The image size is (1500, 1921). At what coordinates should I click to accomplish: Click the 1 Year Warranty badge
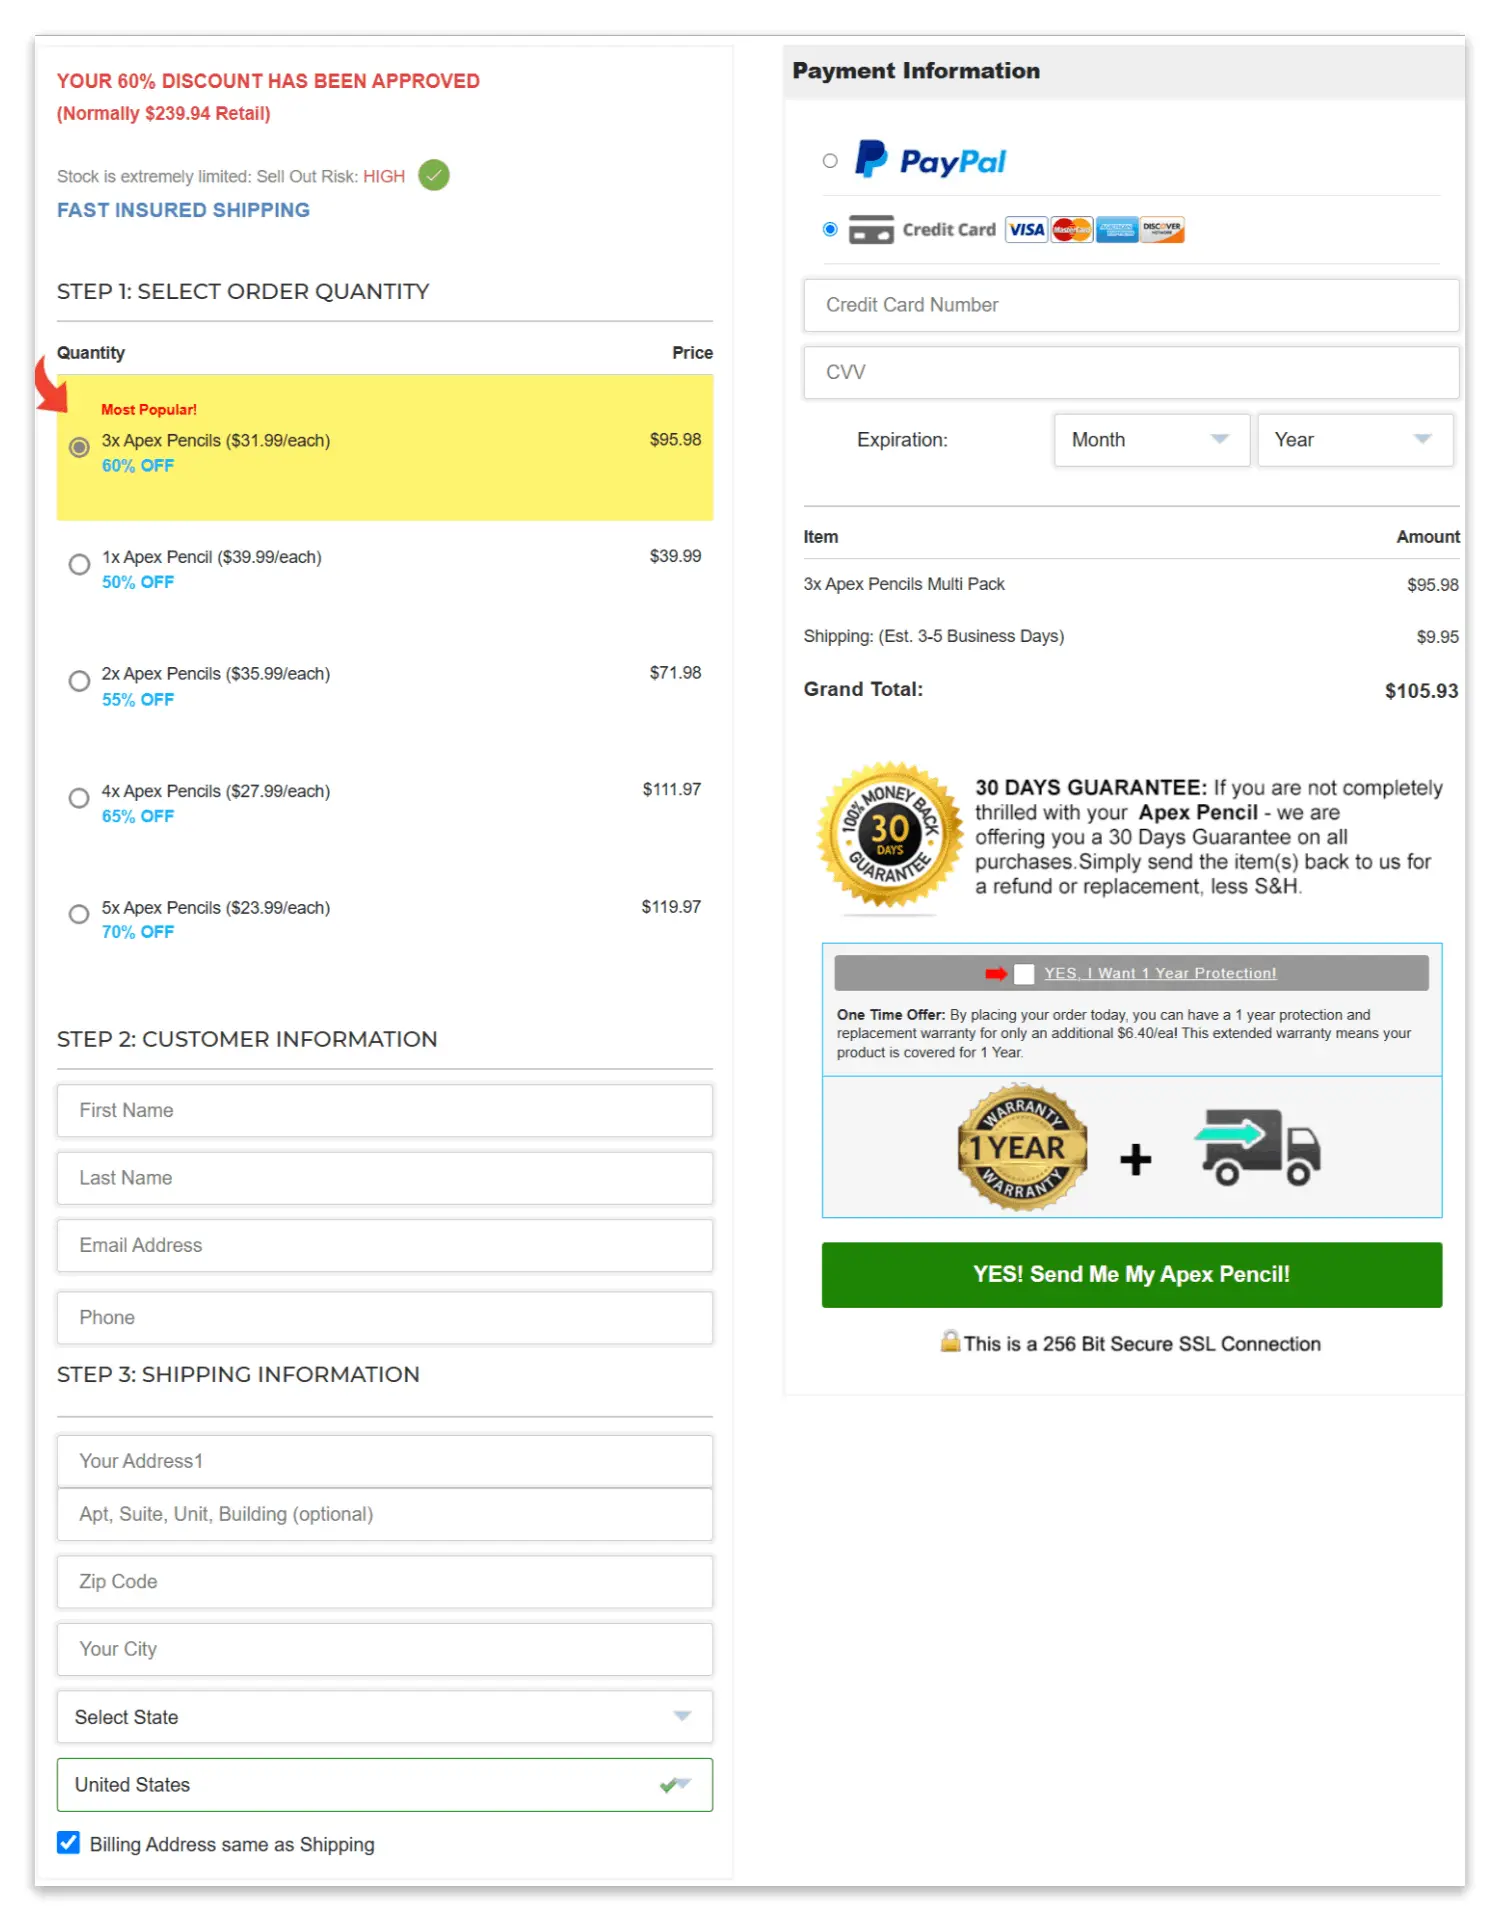pos(1021,1147)
